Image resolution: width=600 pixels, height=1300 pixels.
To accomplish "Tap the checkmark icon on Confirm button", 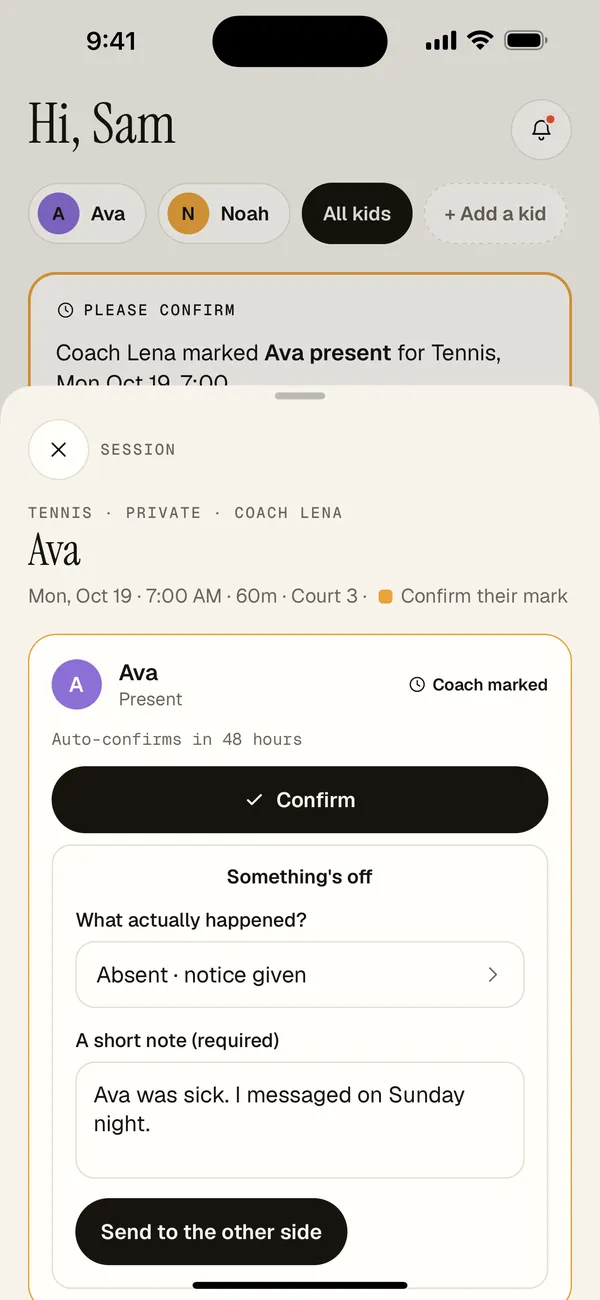I will pos(254,800).
